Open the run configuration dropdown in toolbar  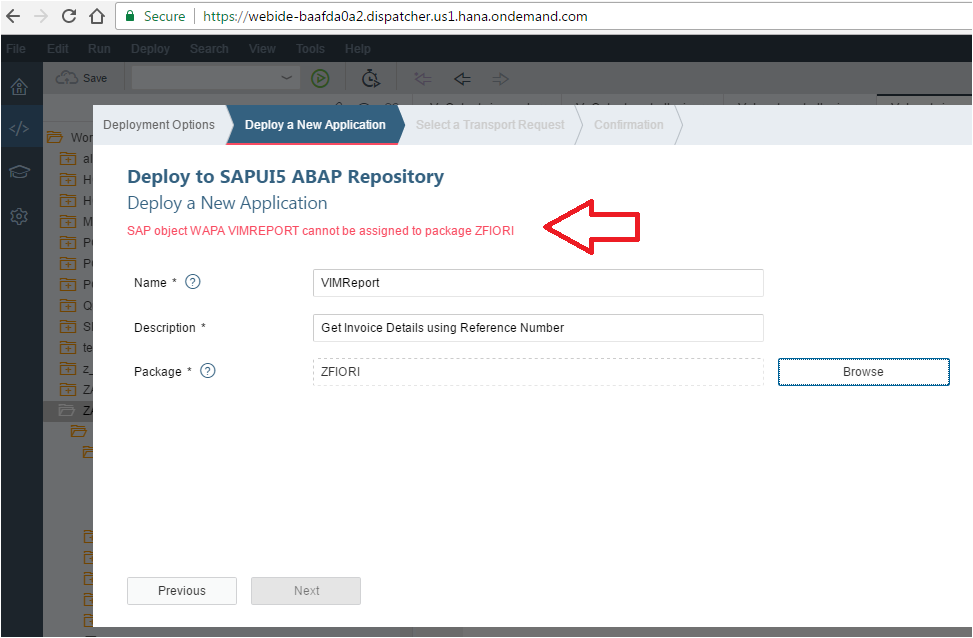286,78
